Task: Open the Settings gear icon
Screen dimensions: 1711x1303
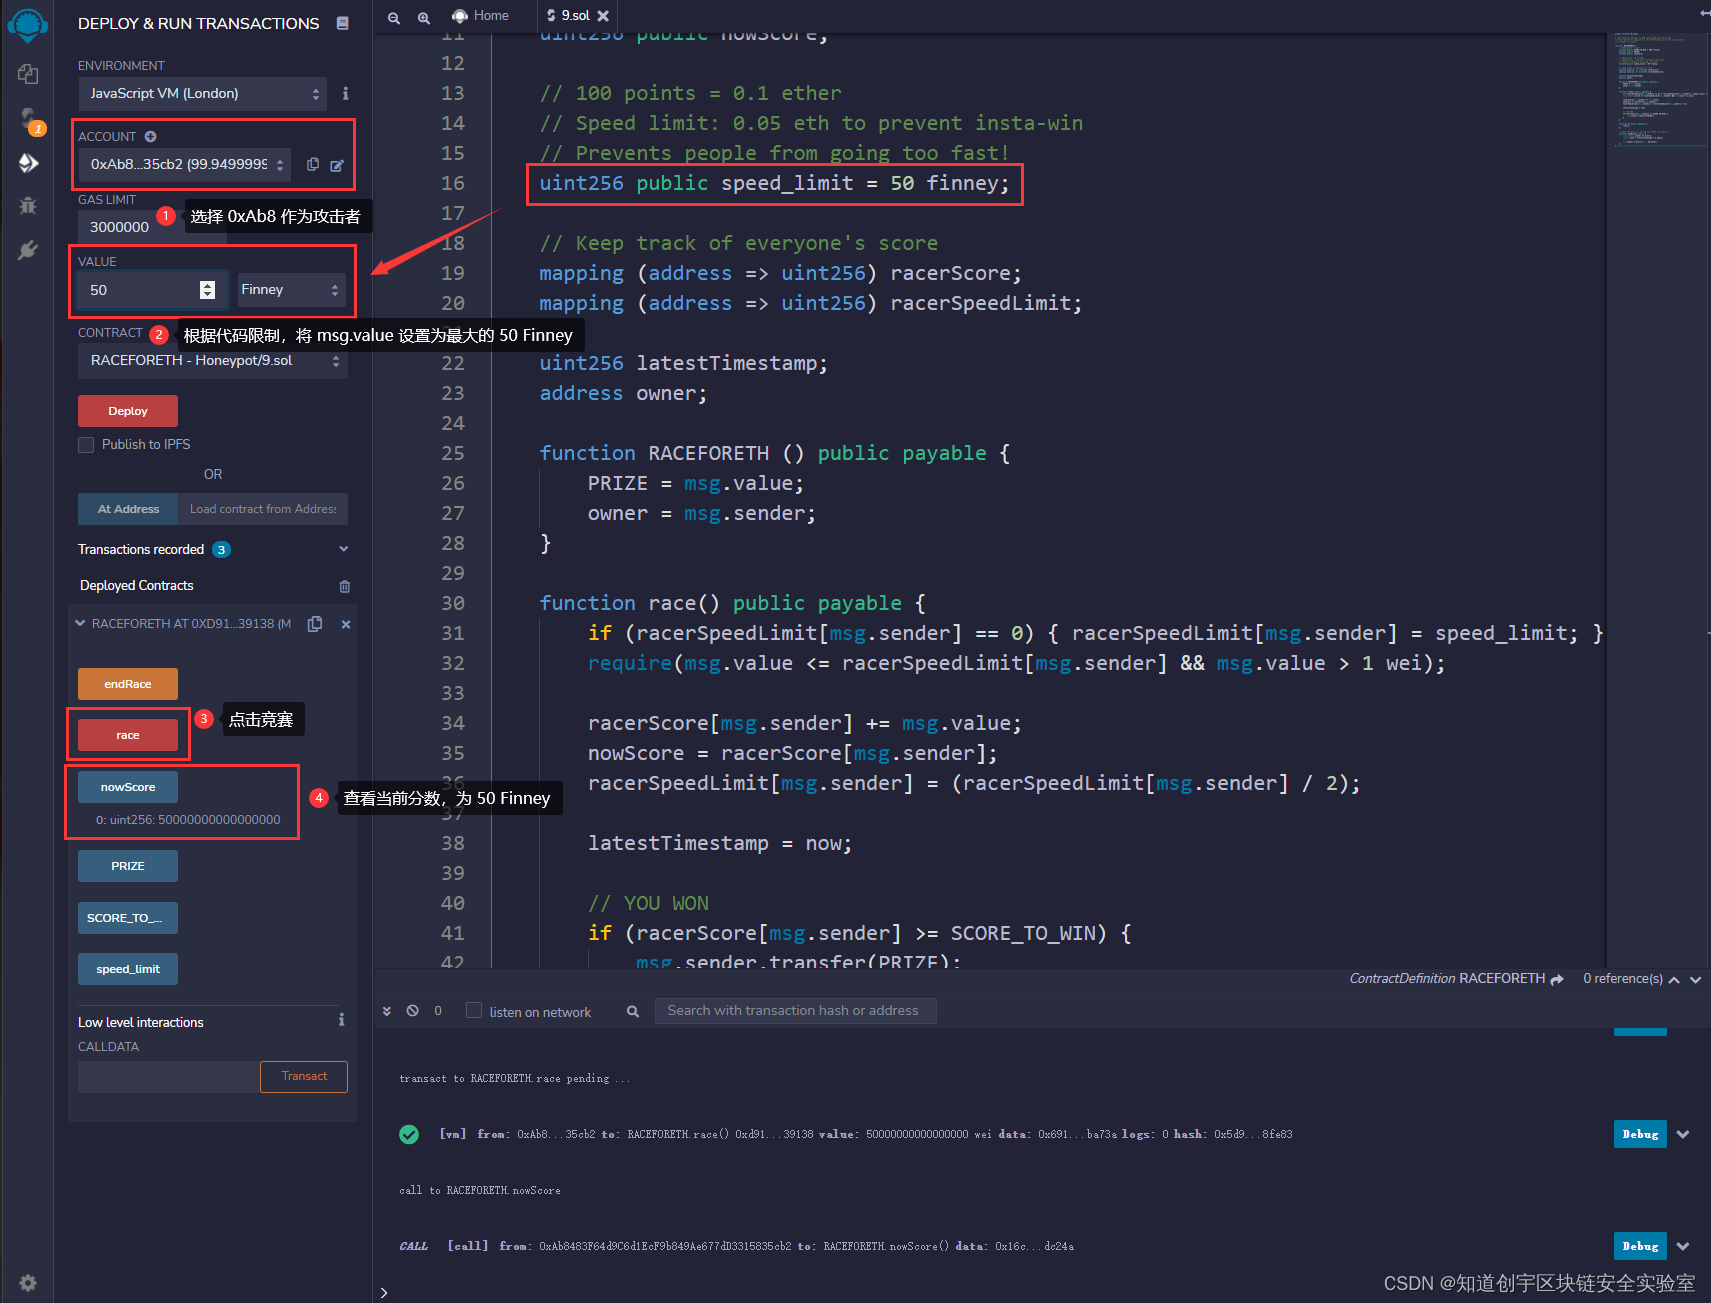Action: (x=28, y=1283)
